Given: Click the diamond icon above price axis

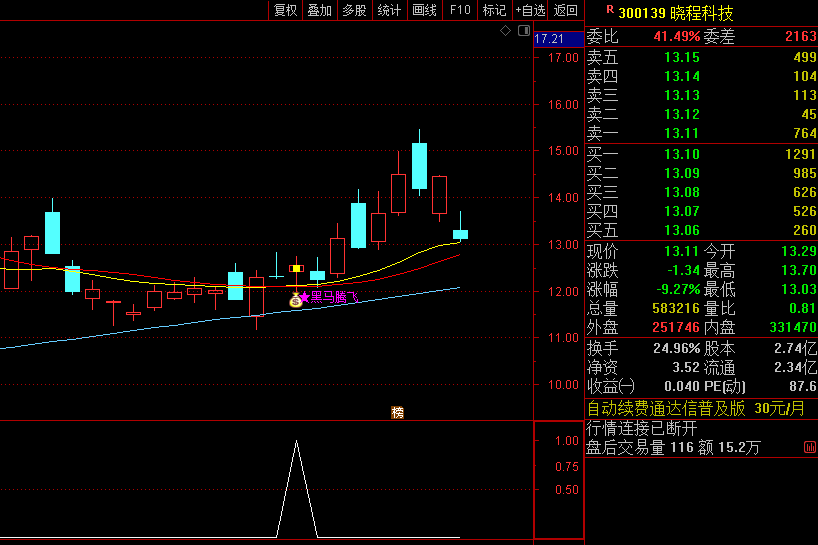Looking at the screenshot, I should click(x=506, y=31).
